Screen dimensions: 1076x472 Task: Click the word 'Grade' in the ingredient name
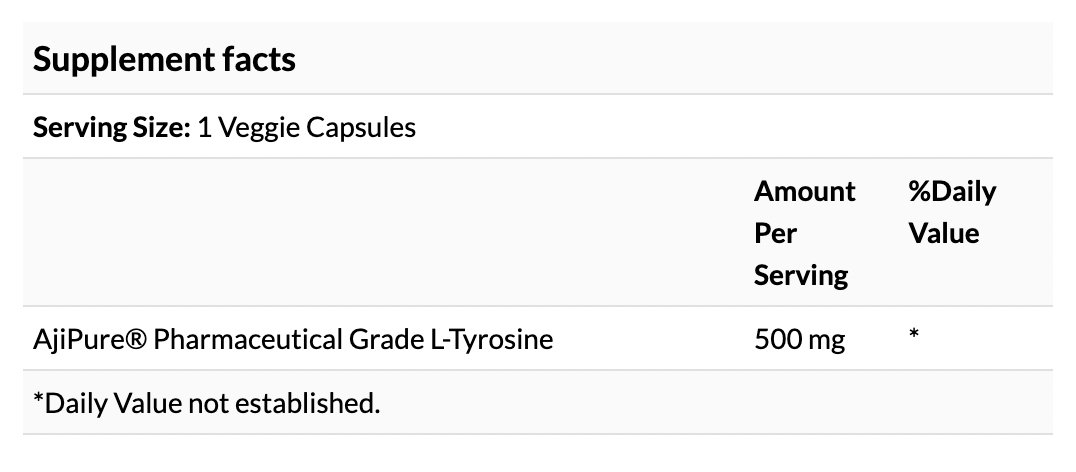click(x=386, y=339)
